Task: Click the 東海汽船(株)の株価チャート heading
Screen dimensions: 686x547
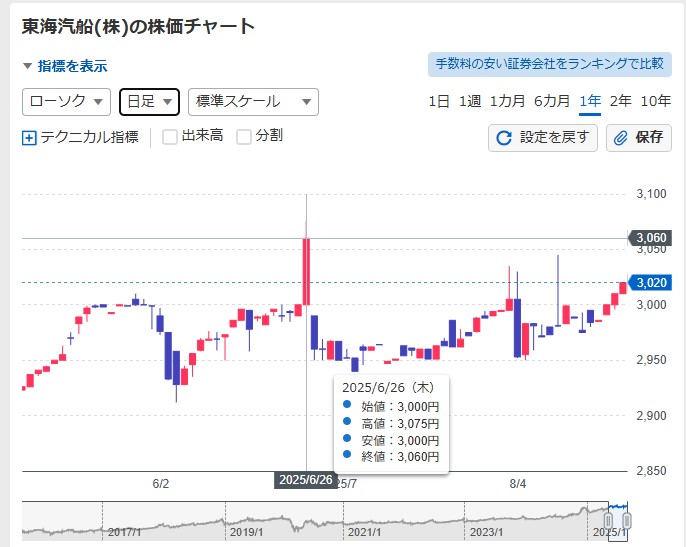Action: coord(138,27)
